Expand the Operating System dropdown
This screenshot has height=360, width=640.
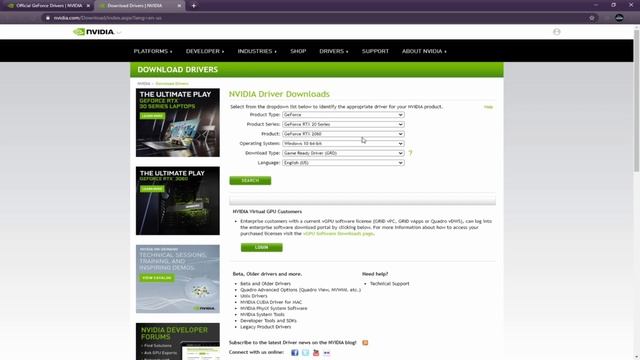pos(343,144)
